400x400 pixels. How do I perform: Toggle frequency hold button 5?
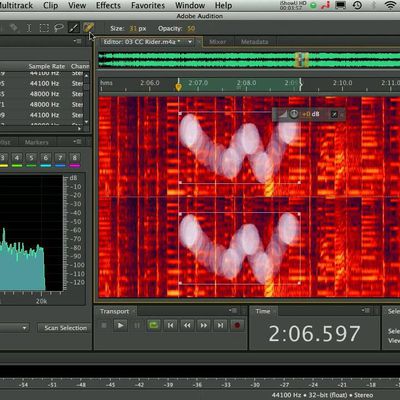31,158
